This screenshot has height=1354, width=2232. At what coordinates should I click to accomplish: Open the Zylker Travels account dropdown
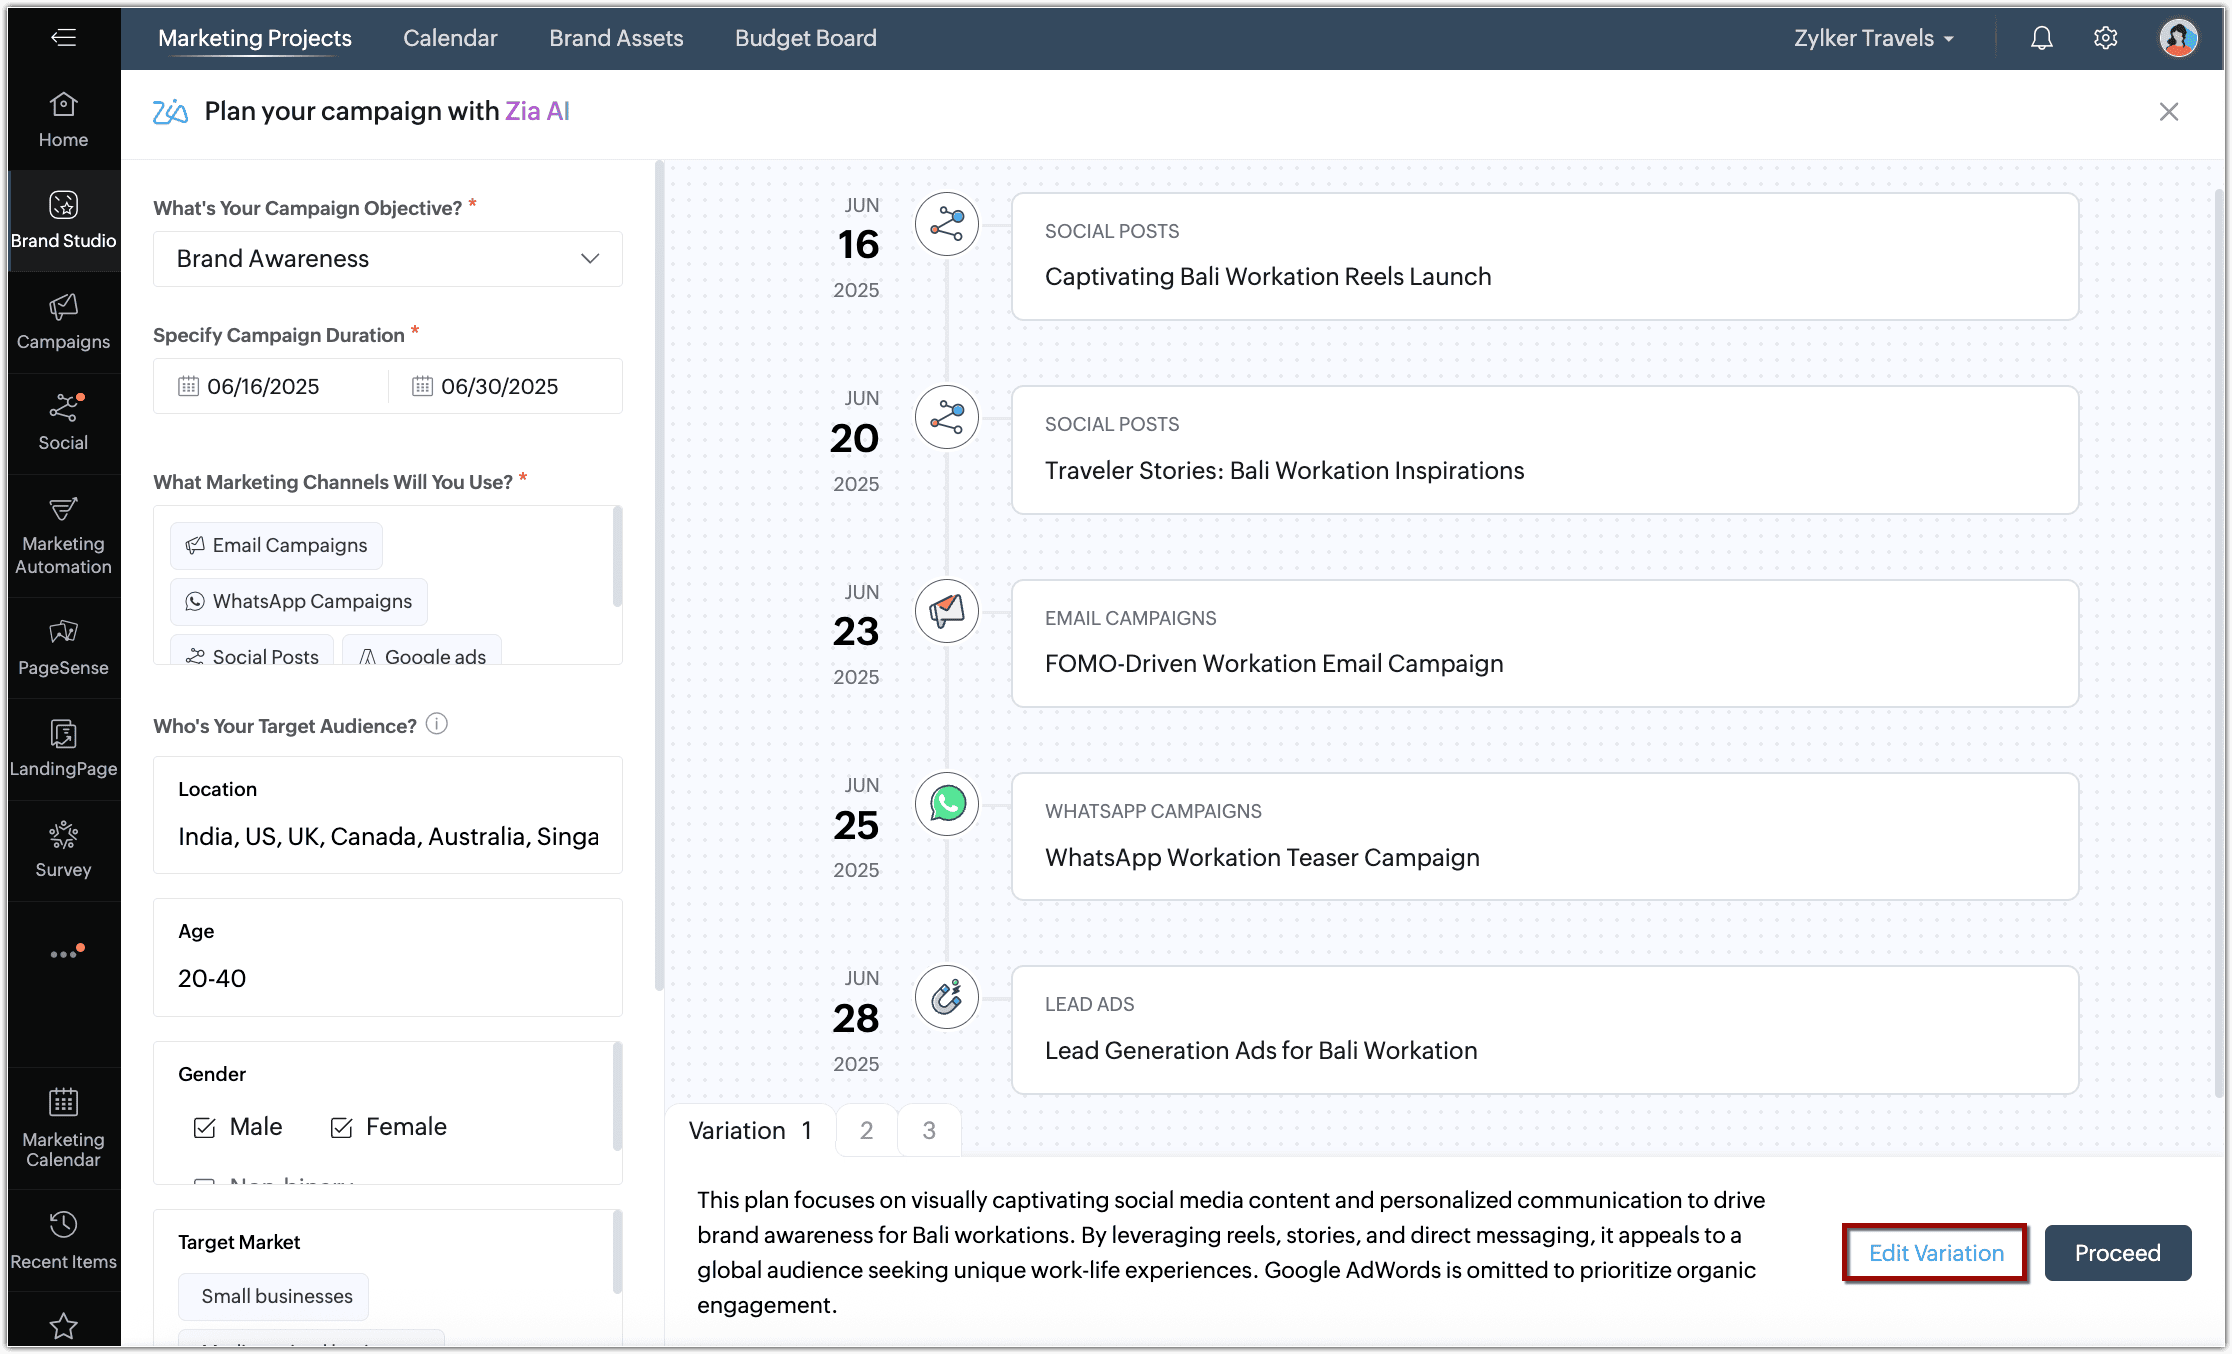[x=1873, y=38]
